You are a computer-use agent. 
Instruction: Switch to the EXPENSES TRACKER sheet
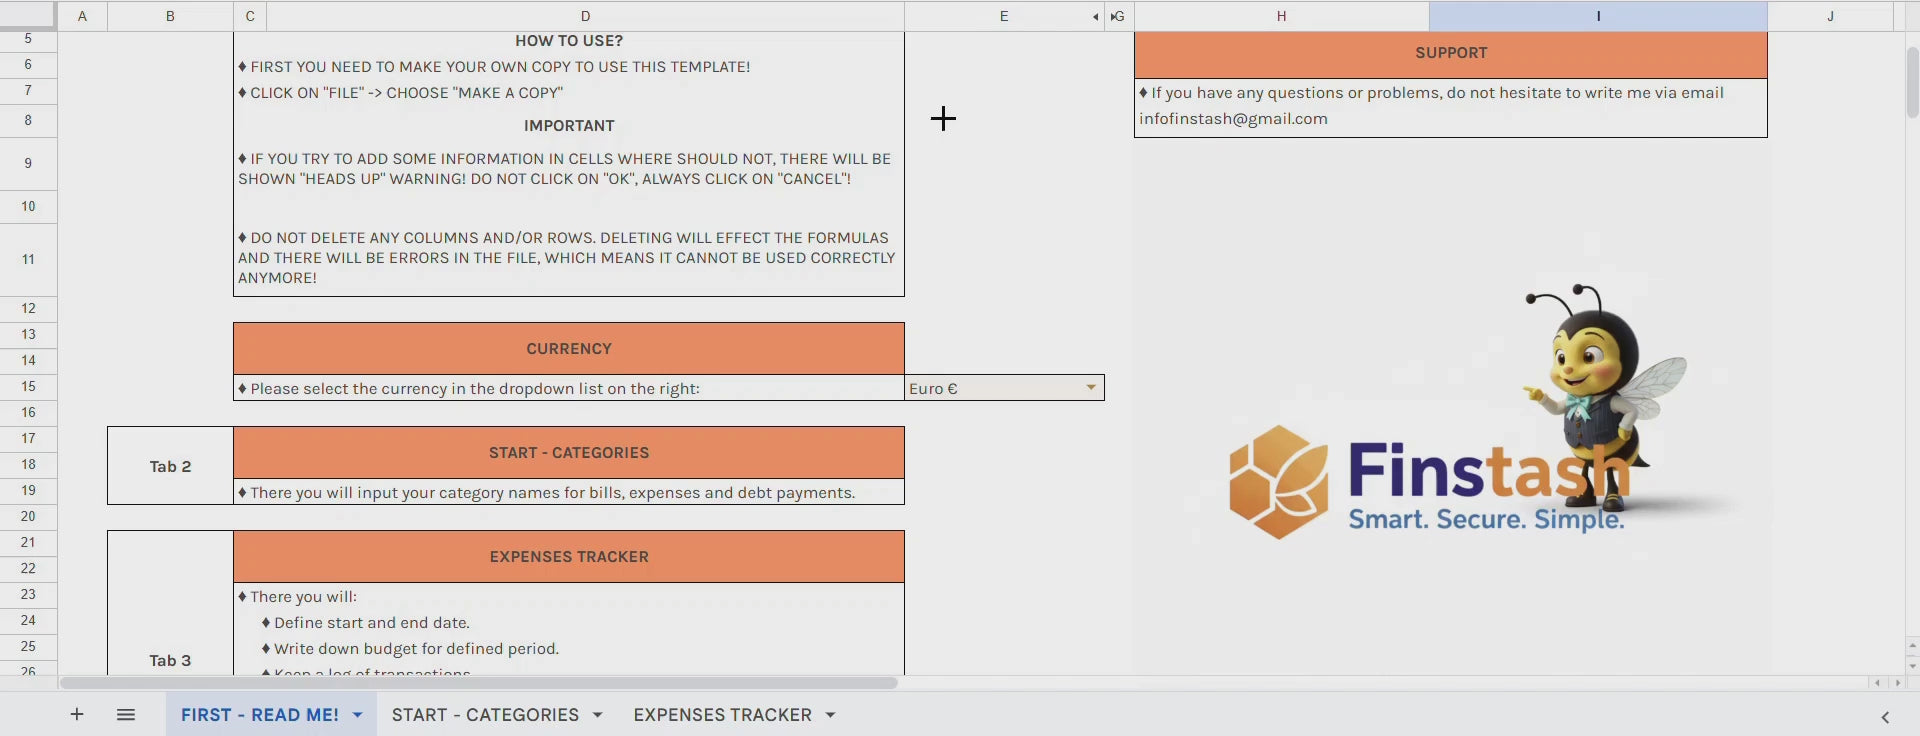point(722,715)
